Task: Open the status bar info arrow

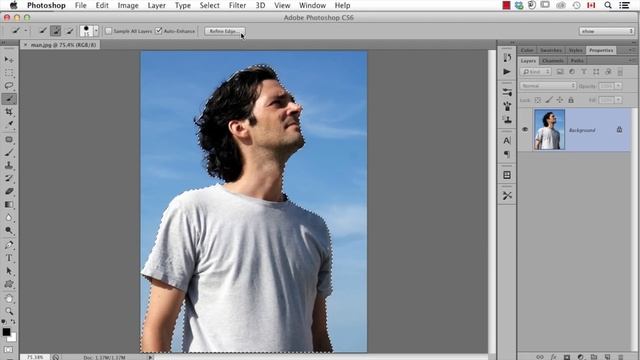Action: point(150,357)
